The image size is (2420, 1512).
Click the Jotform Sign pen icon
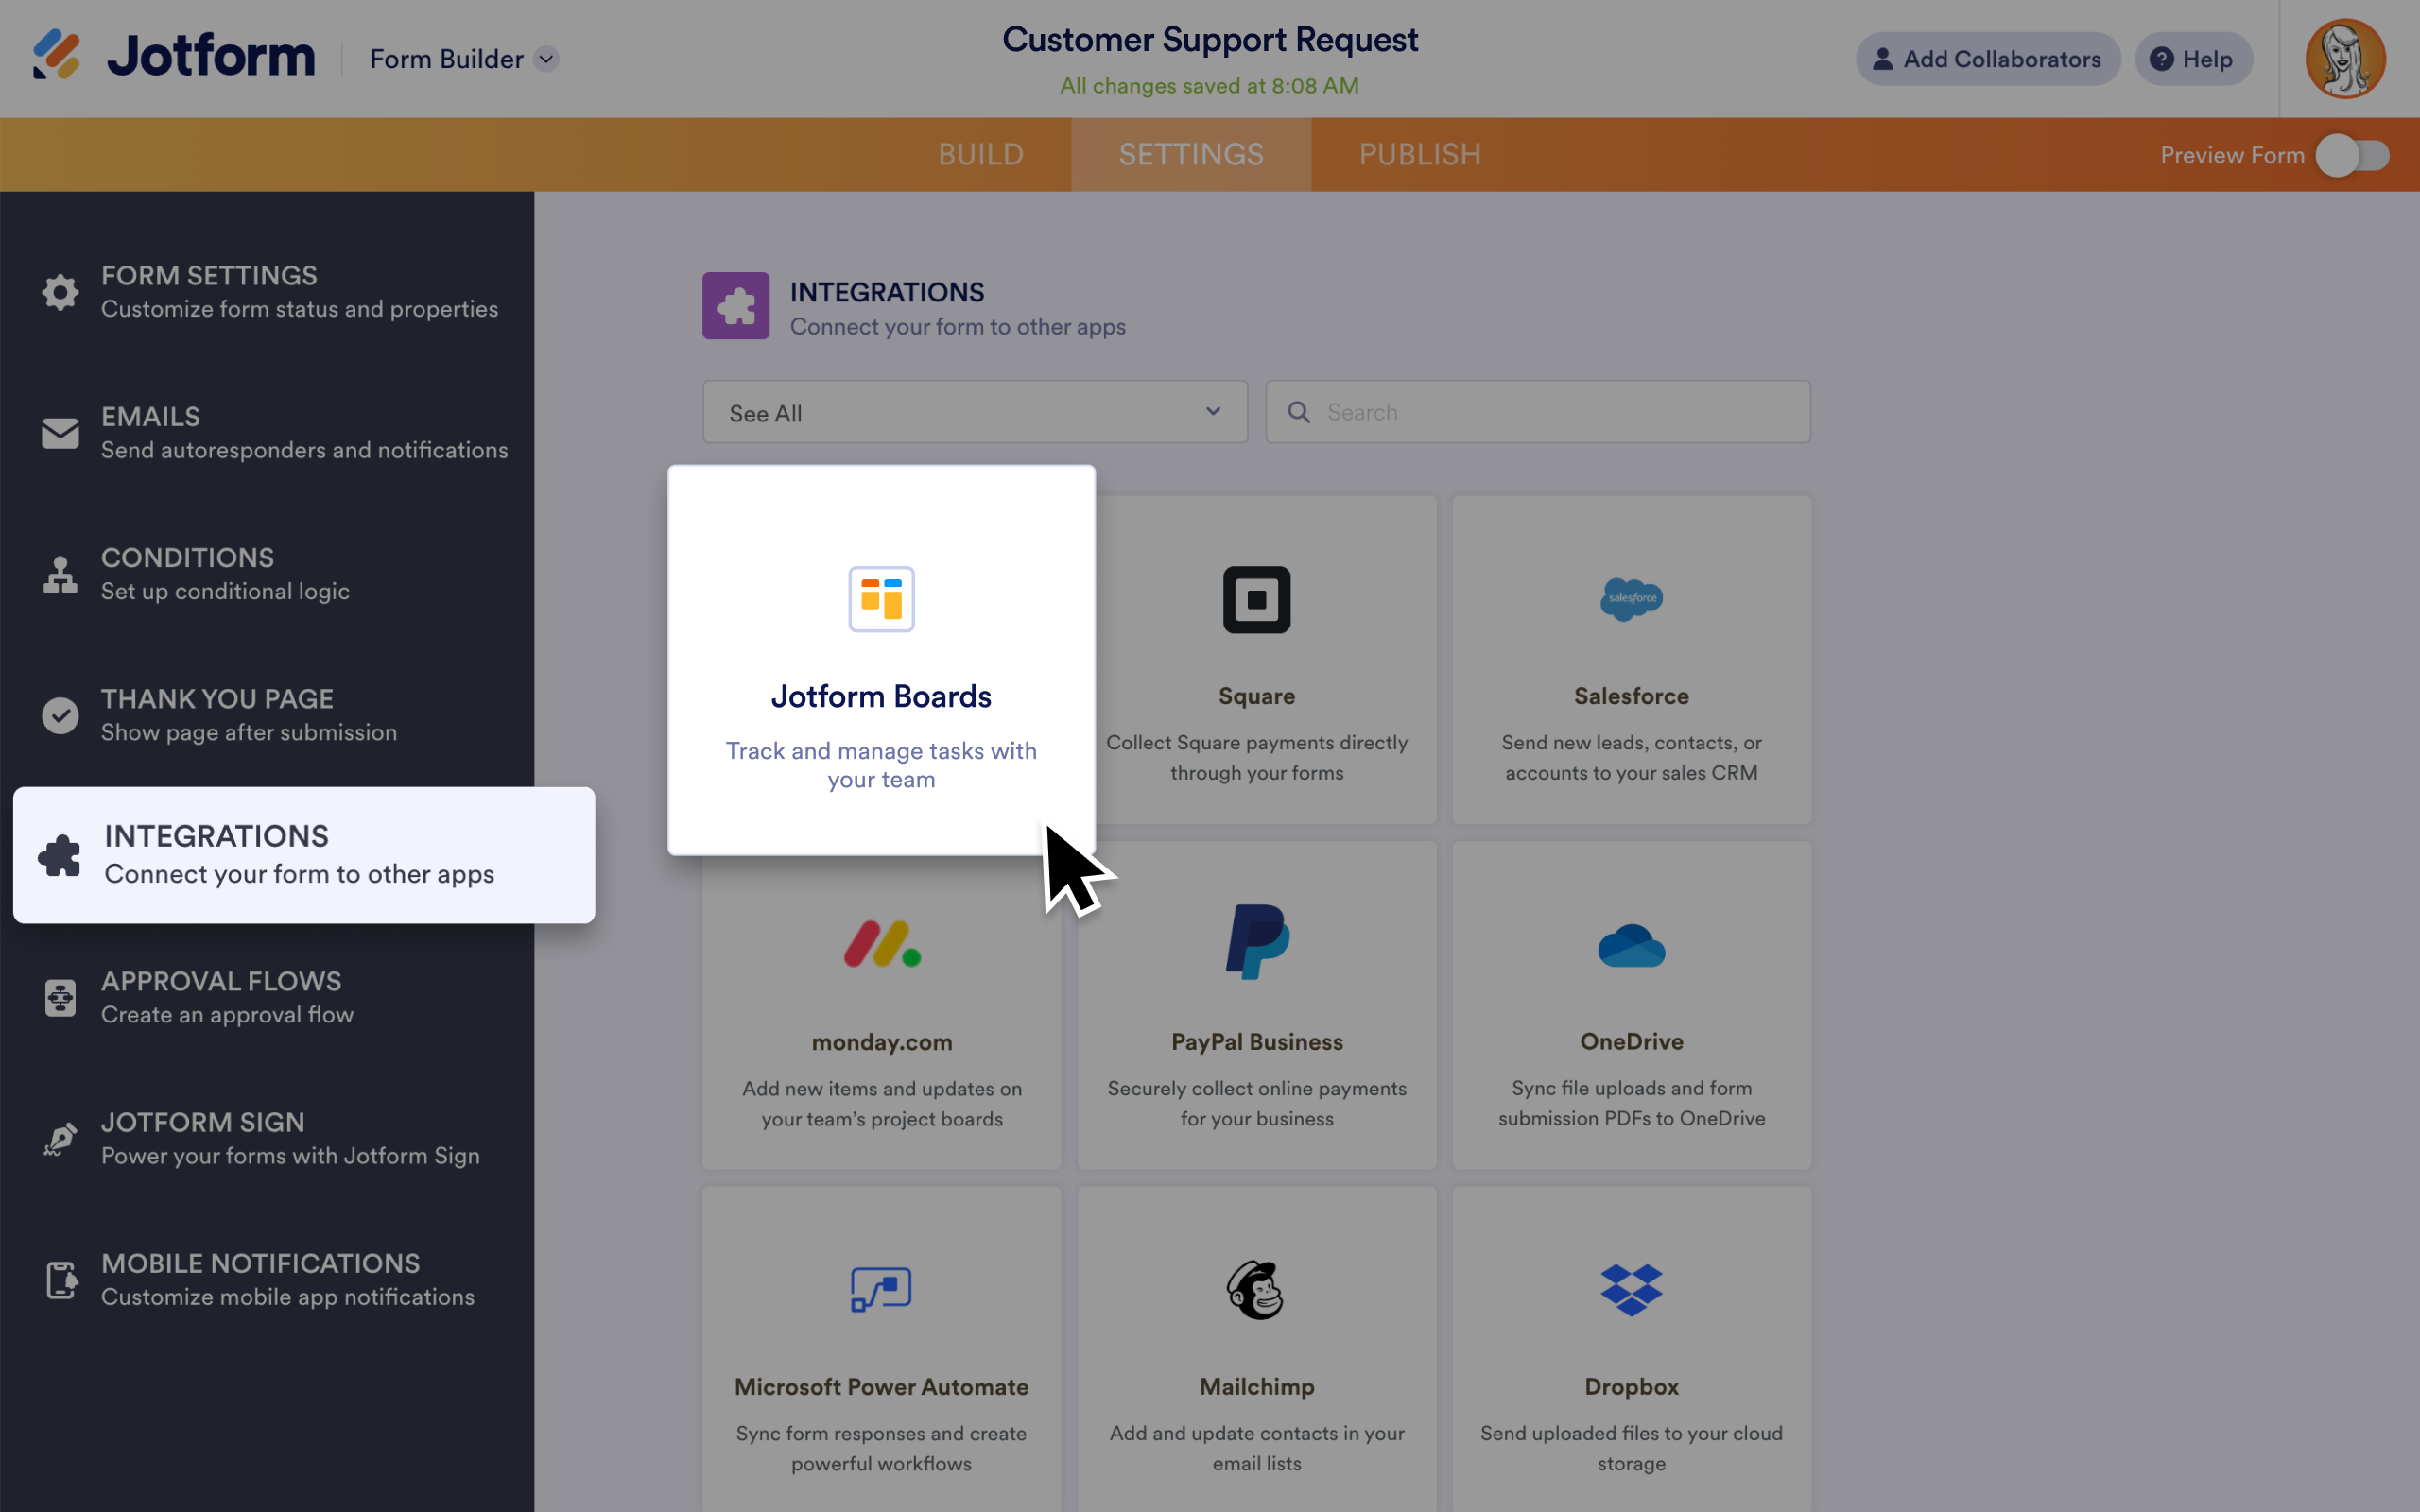tap(60, 1139)
